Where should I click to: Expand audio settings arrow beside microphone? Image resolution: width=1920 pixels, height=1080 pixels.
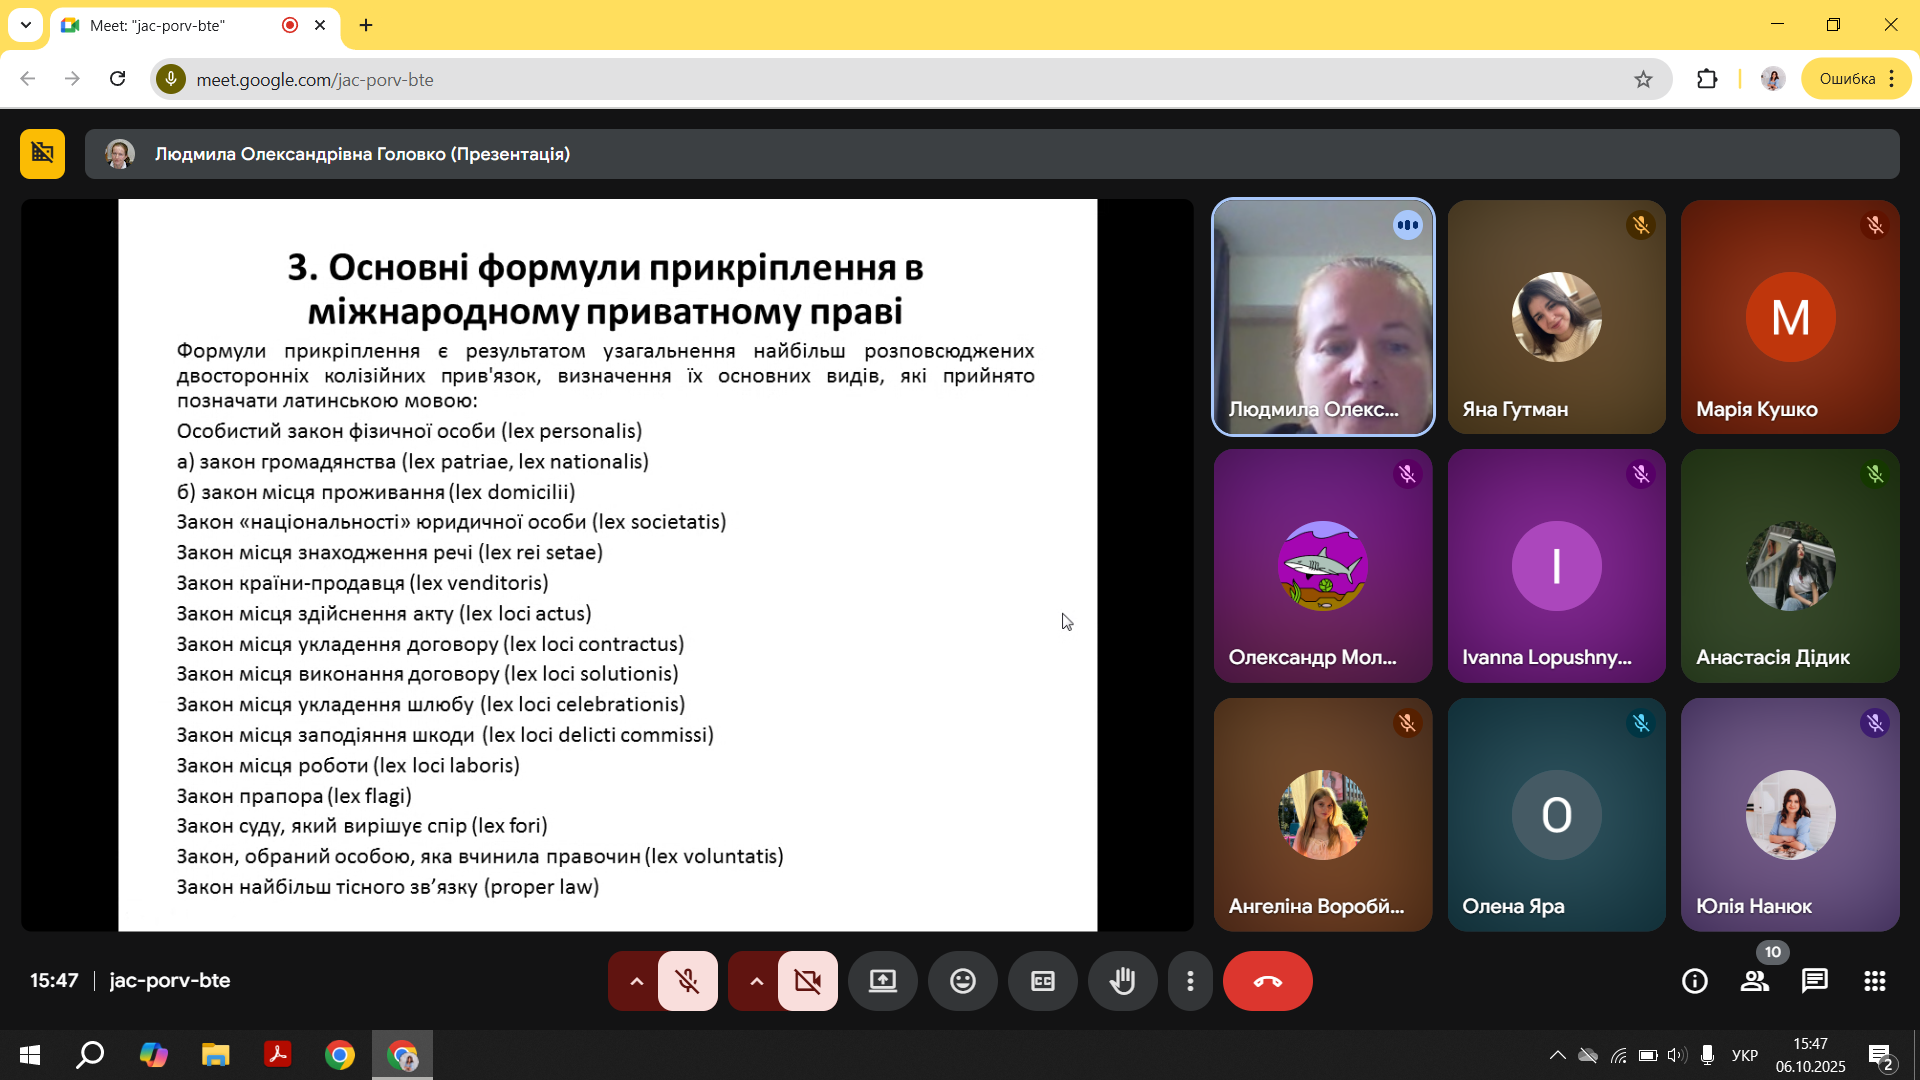coord(636,981)
